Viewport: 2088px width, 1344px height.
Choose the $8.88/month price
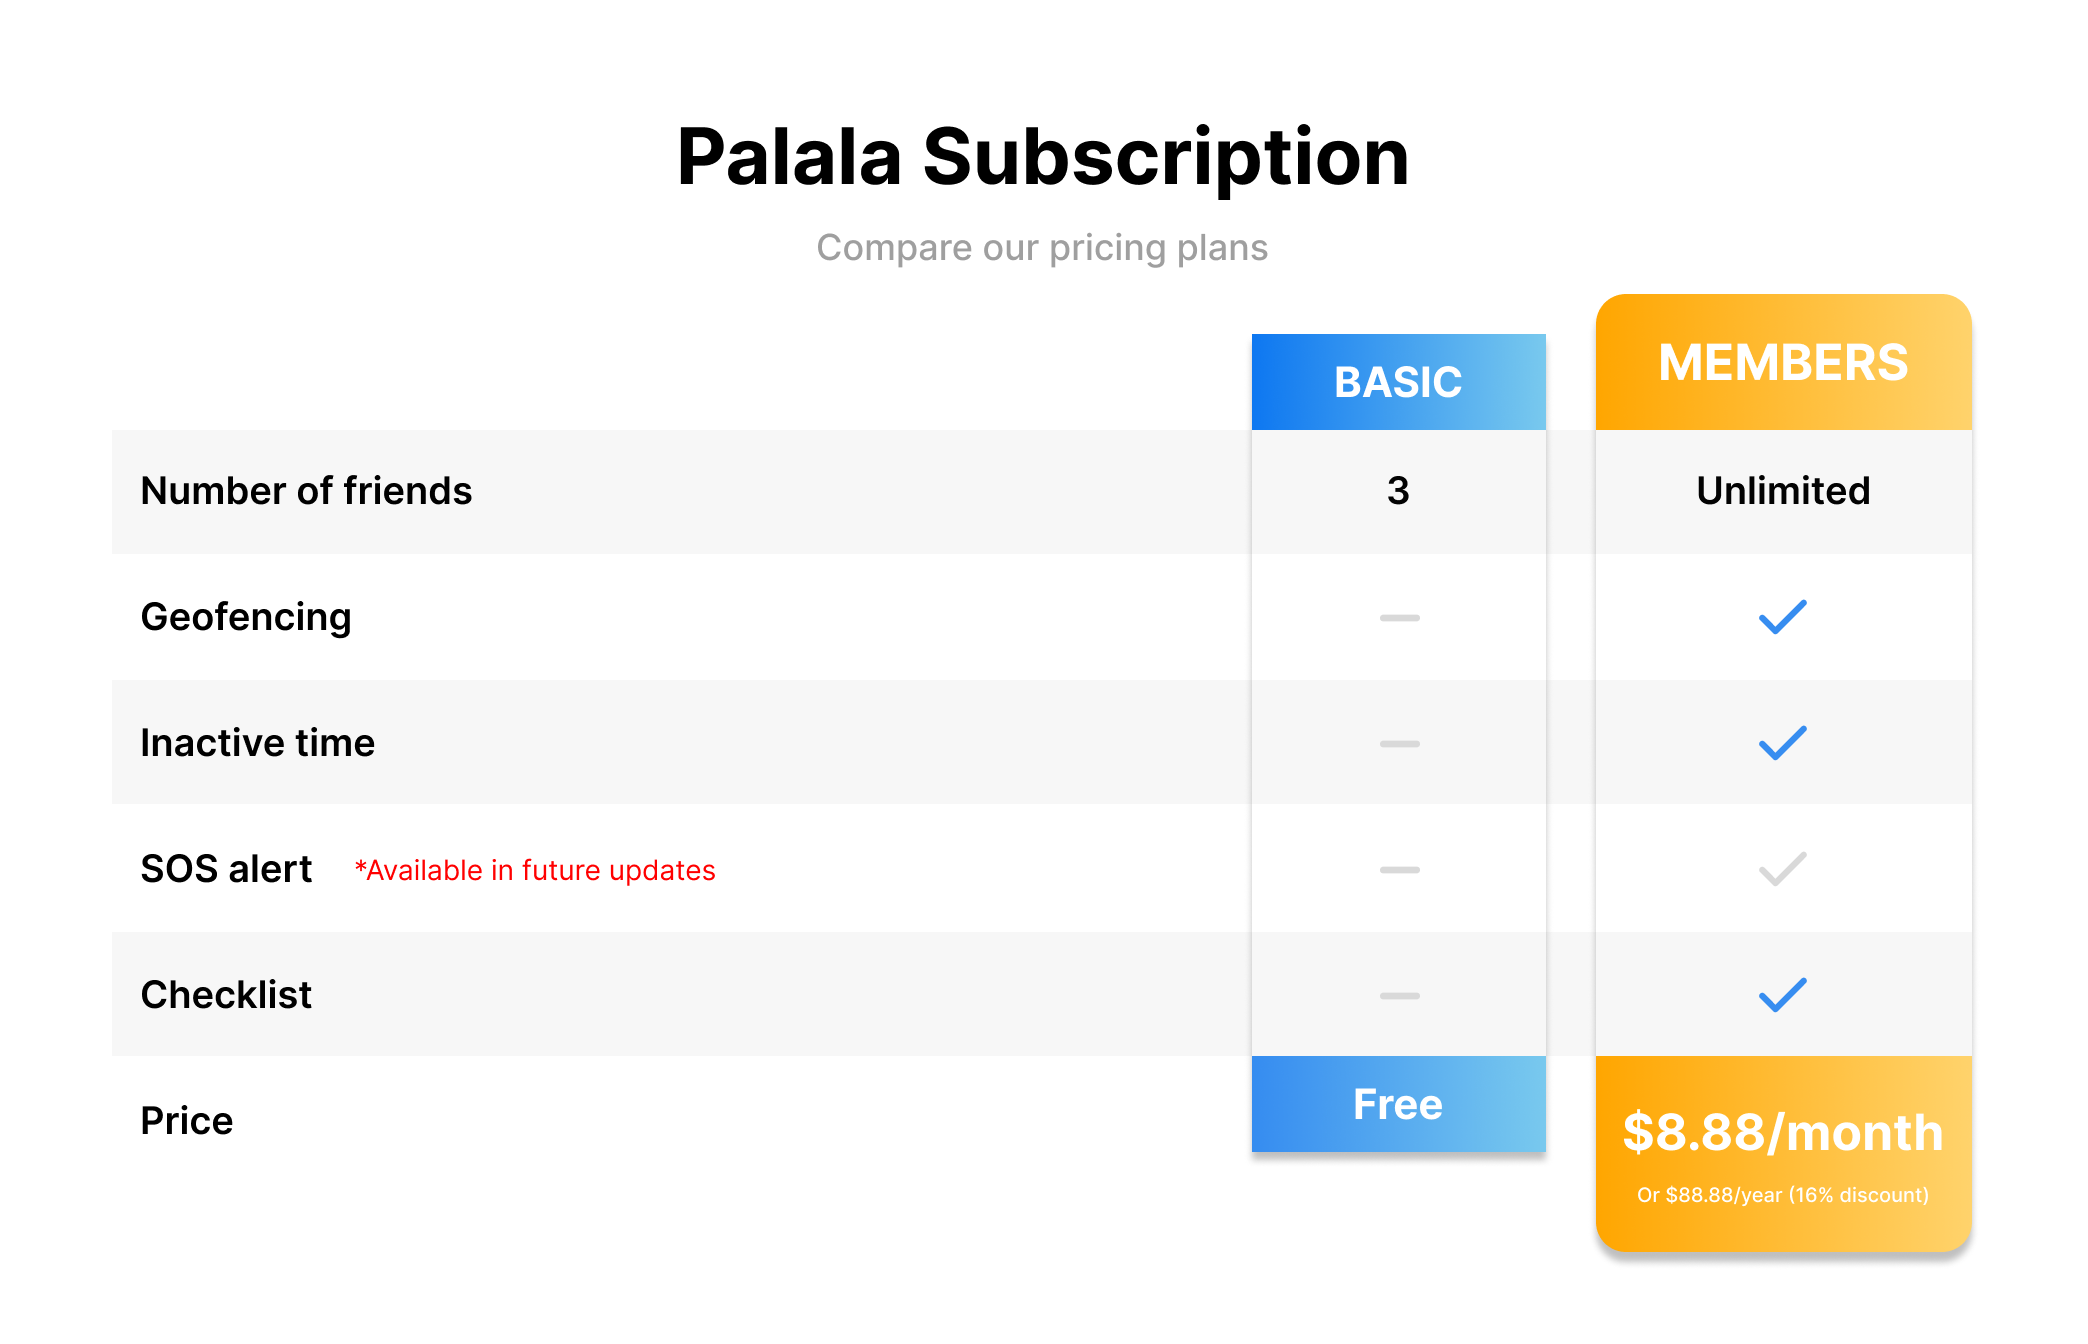1782,1133
